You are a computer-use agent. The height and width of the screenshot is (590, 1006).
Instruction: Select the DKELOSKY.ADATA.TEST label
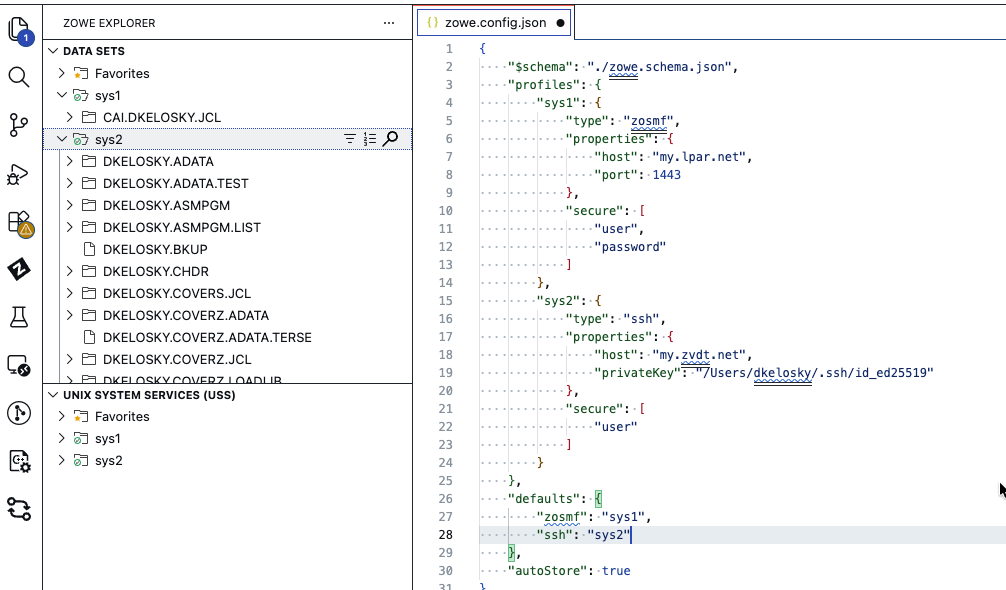point(176,183)
